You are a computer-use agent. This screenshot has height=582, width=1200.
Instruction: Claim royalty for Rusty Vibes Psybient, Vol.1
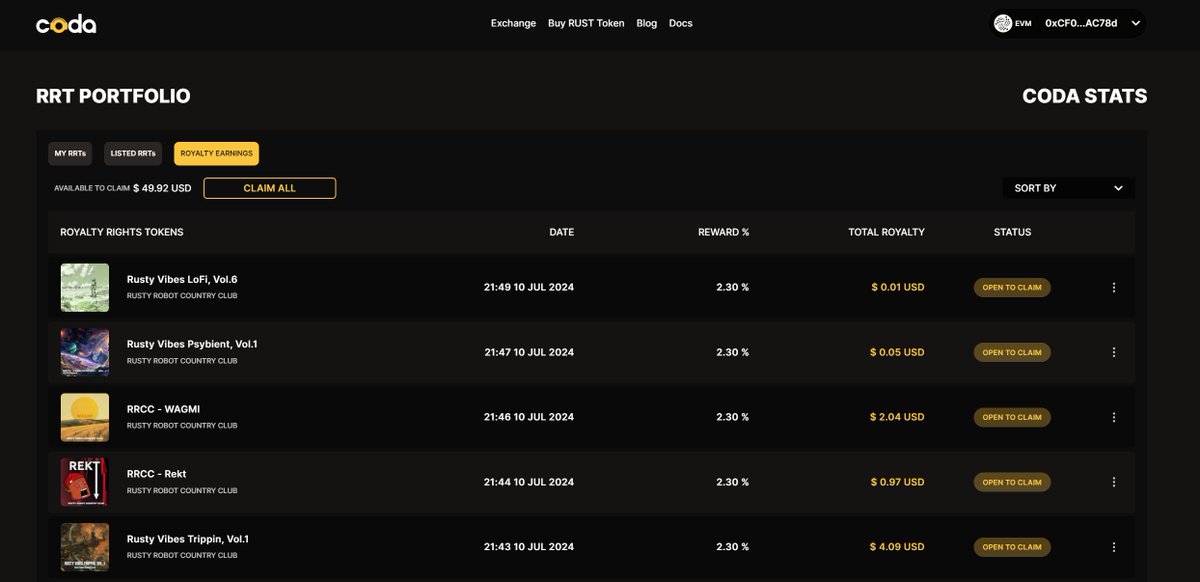click(x=1012, y=352)
